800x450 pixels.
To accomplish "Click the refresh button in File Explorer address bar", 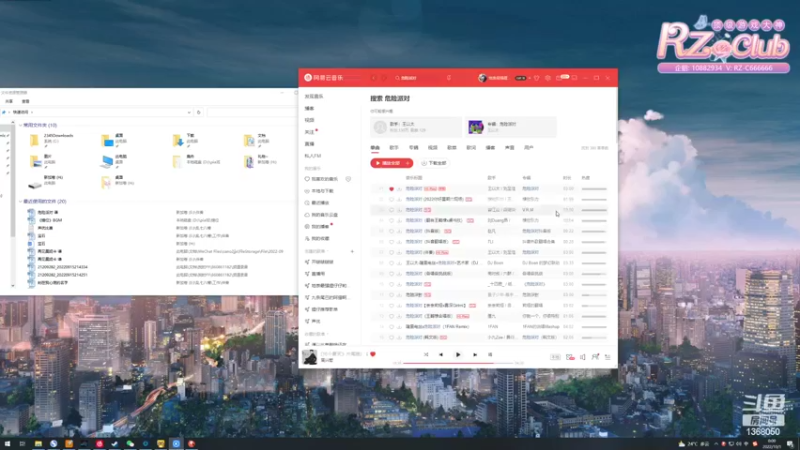I will 198,112.
